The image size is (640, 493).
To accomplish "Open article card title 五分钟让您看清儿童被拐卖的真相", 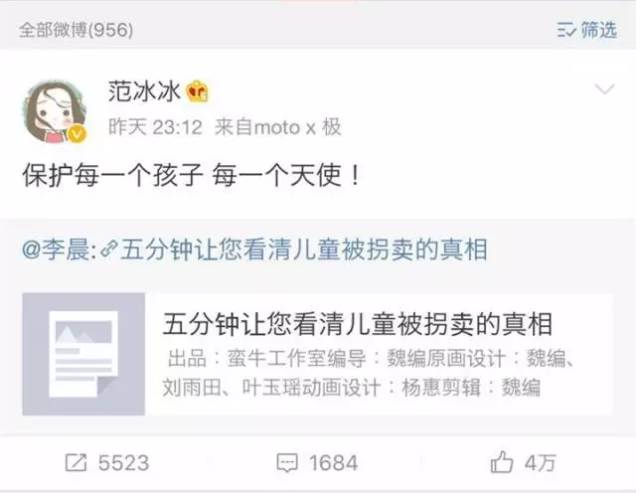I will (358, 324).
